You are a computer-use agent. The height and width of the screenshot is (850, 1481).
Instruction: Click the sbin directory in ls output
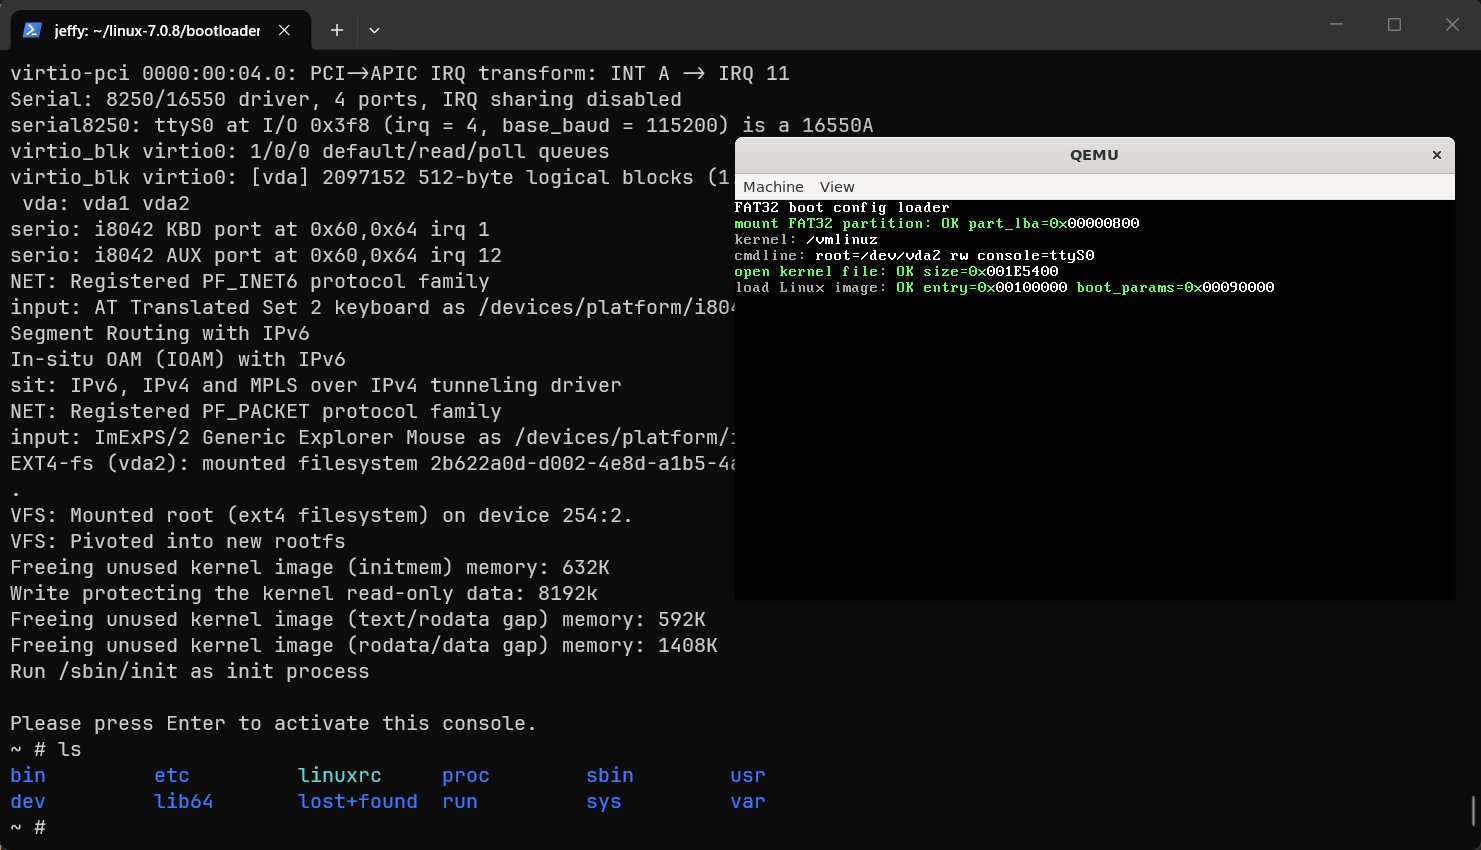(610, 776)
